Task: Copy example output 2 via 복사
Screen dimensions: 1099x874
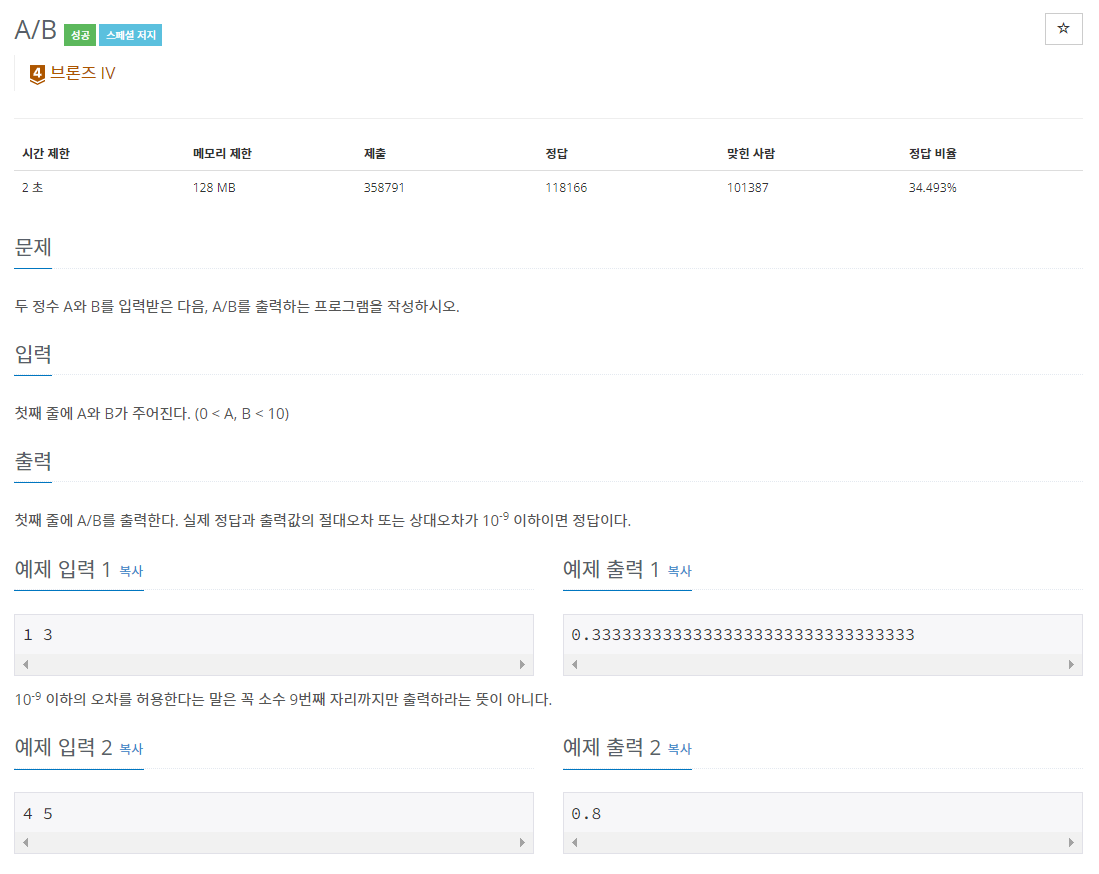Action: click(x=679, y=749)
